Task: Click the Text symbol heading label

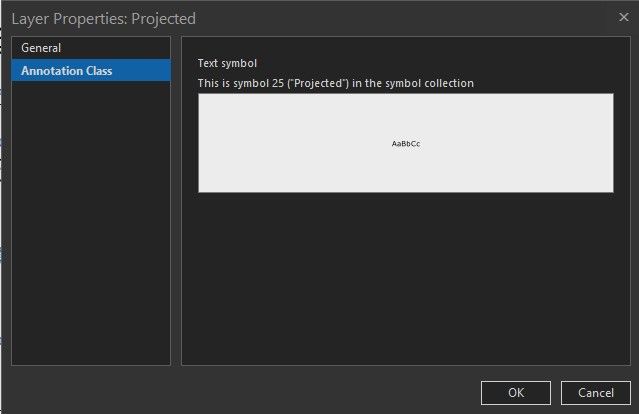Action: [x=227, y=64]
